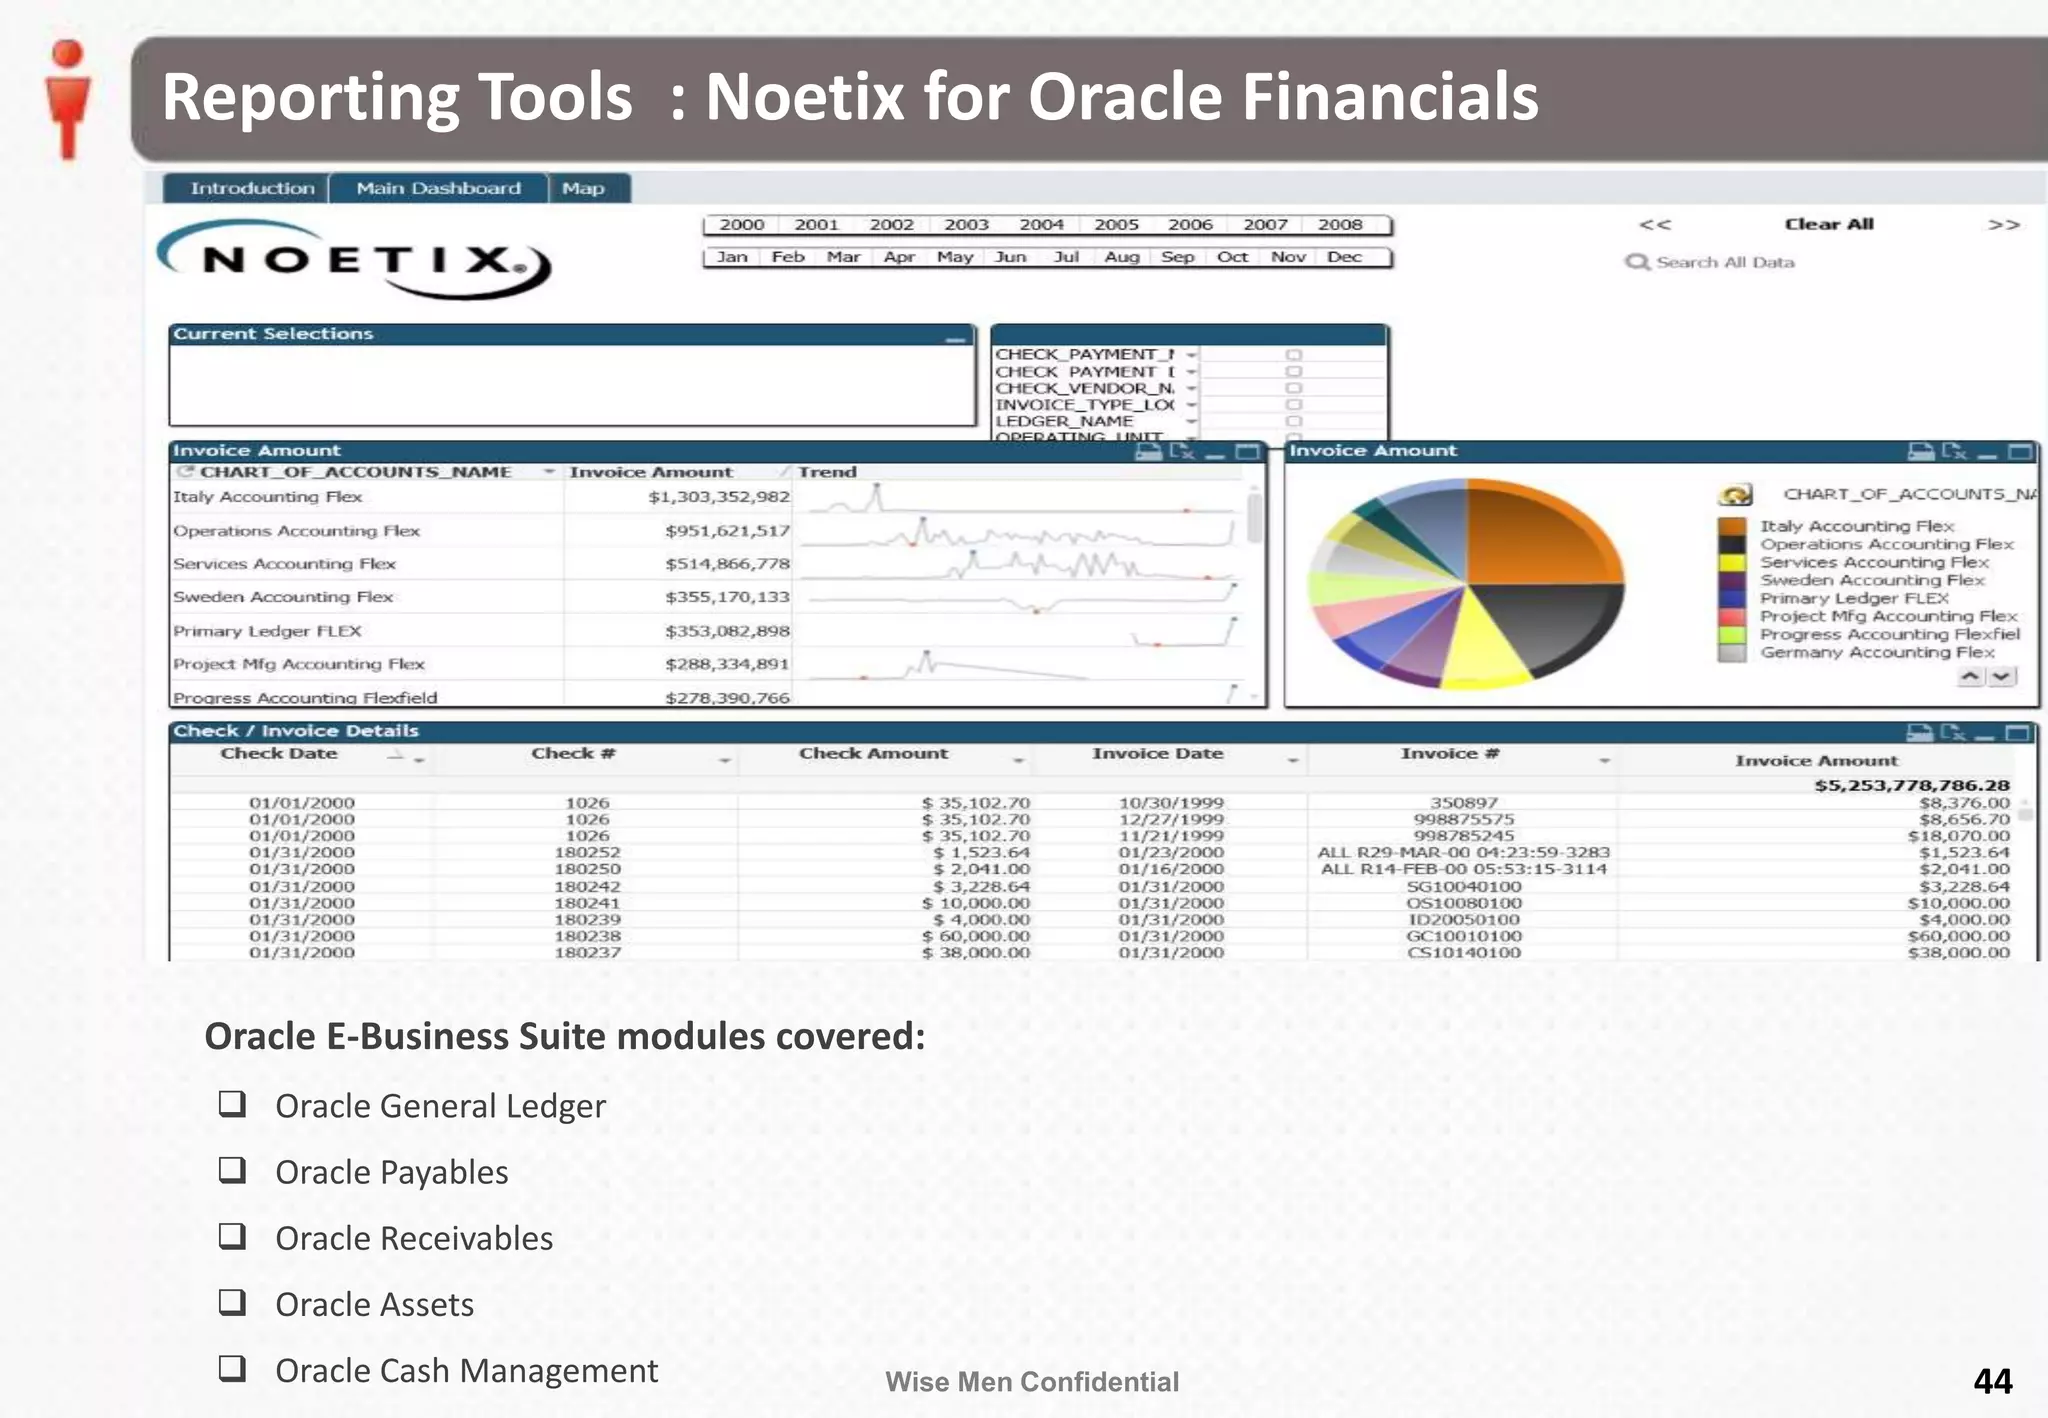Click the Search All Data field
This screenshot has width=2048, height=1418.
coord(1725,262)
